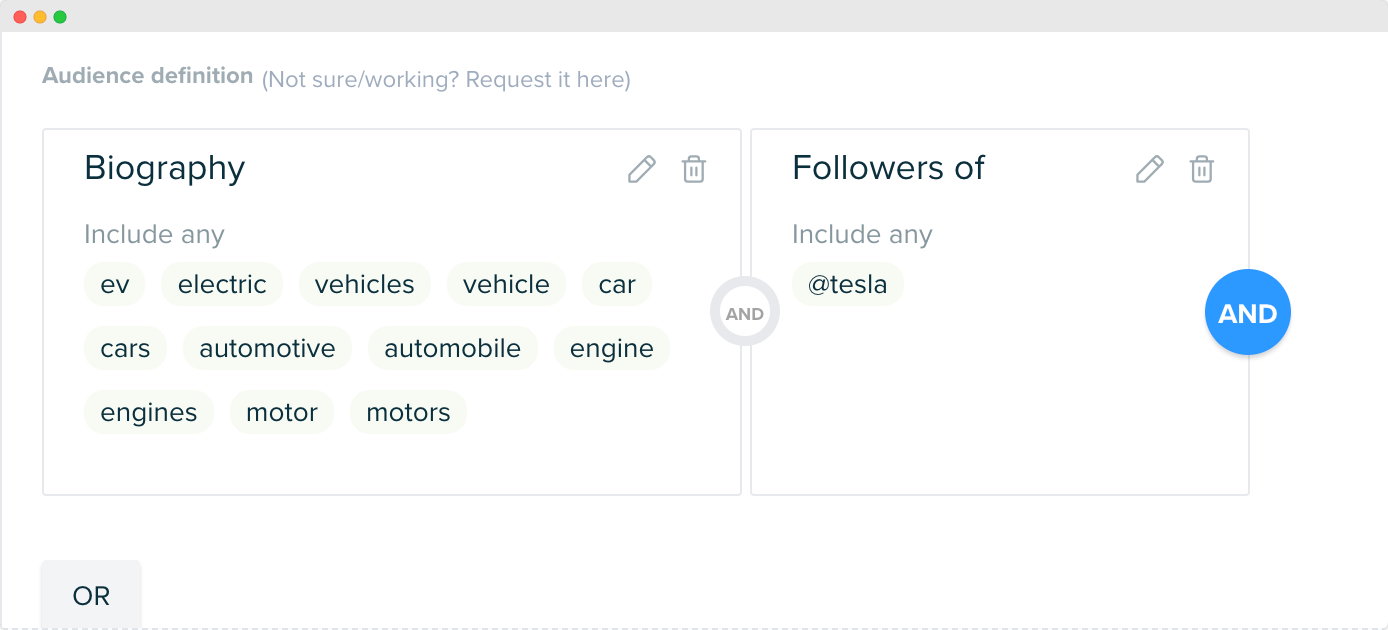The height and width of the screenshot is (630, 1388).
Task: Select the 'automobile' keyword tag
Action: 452,348
